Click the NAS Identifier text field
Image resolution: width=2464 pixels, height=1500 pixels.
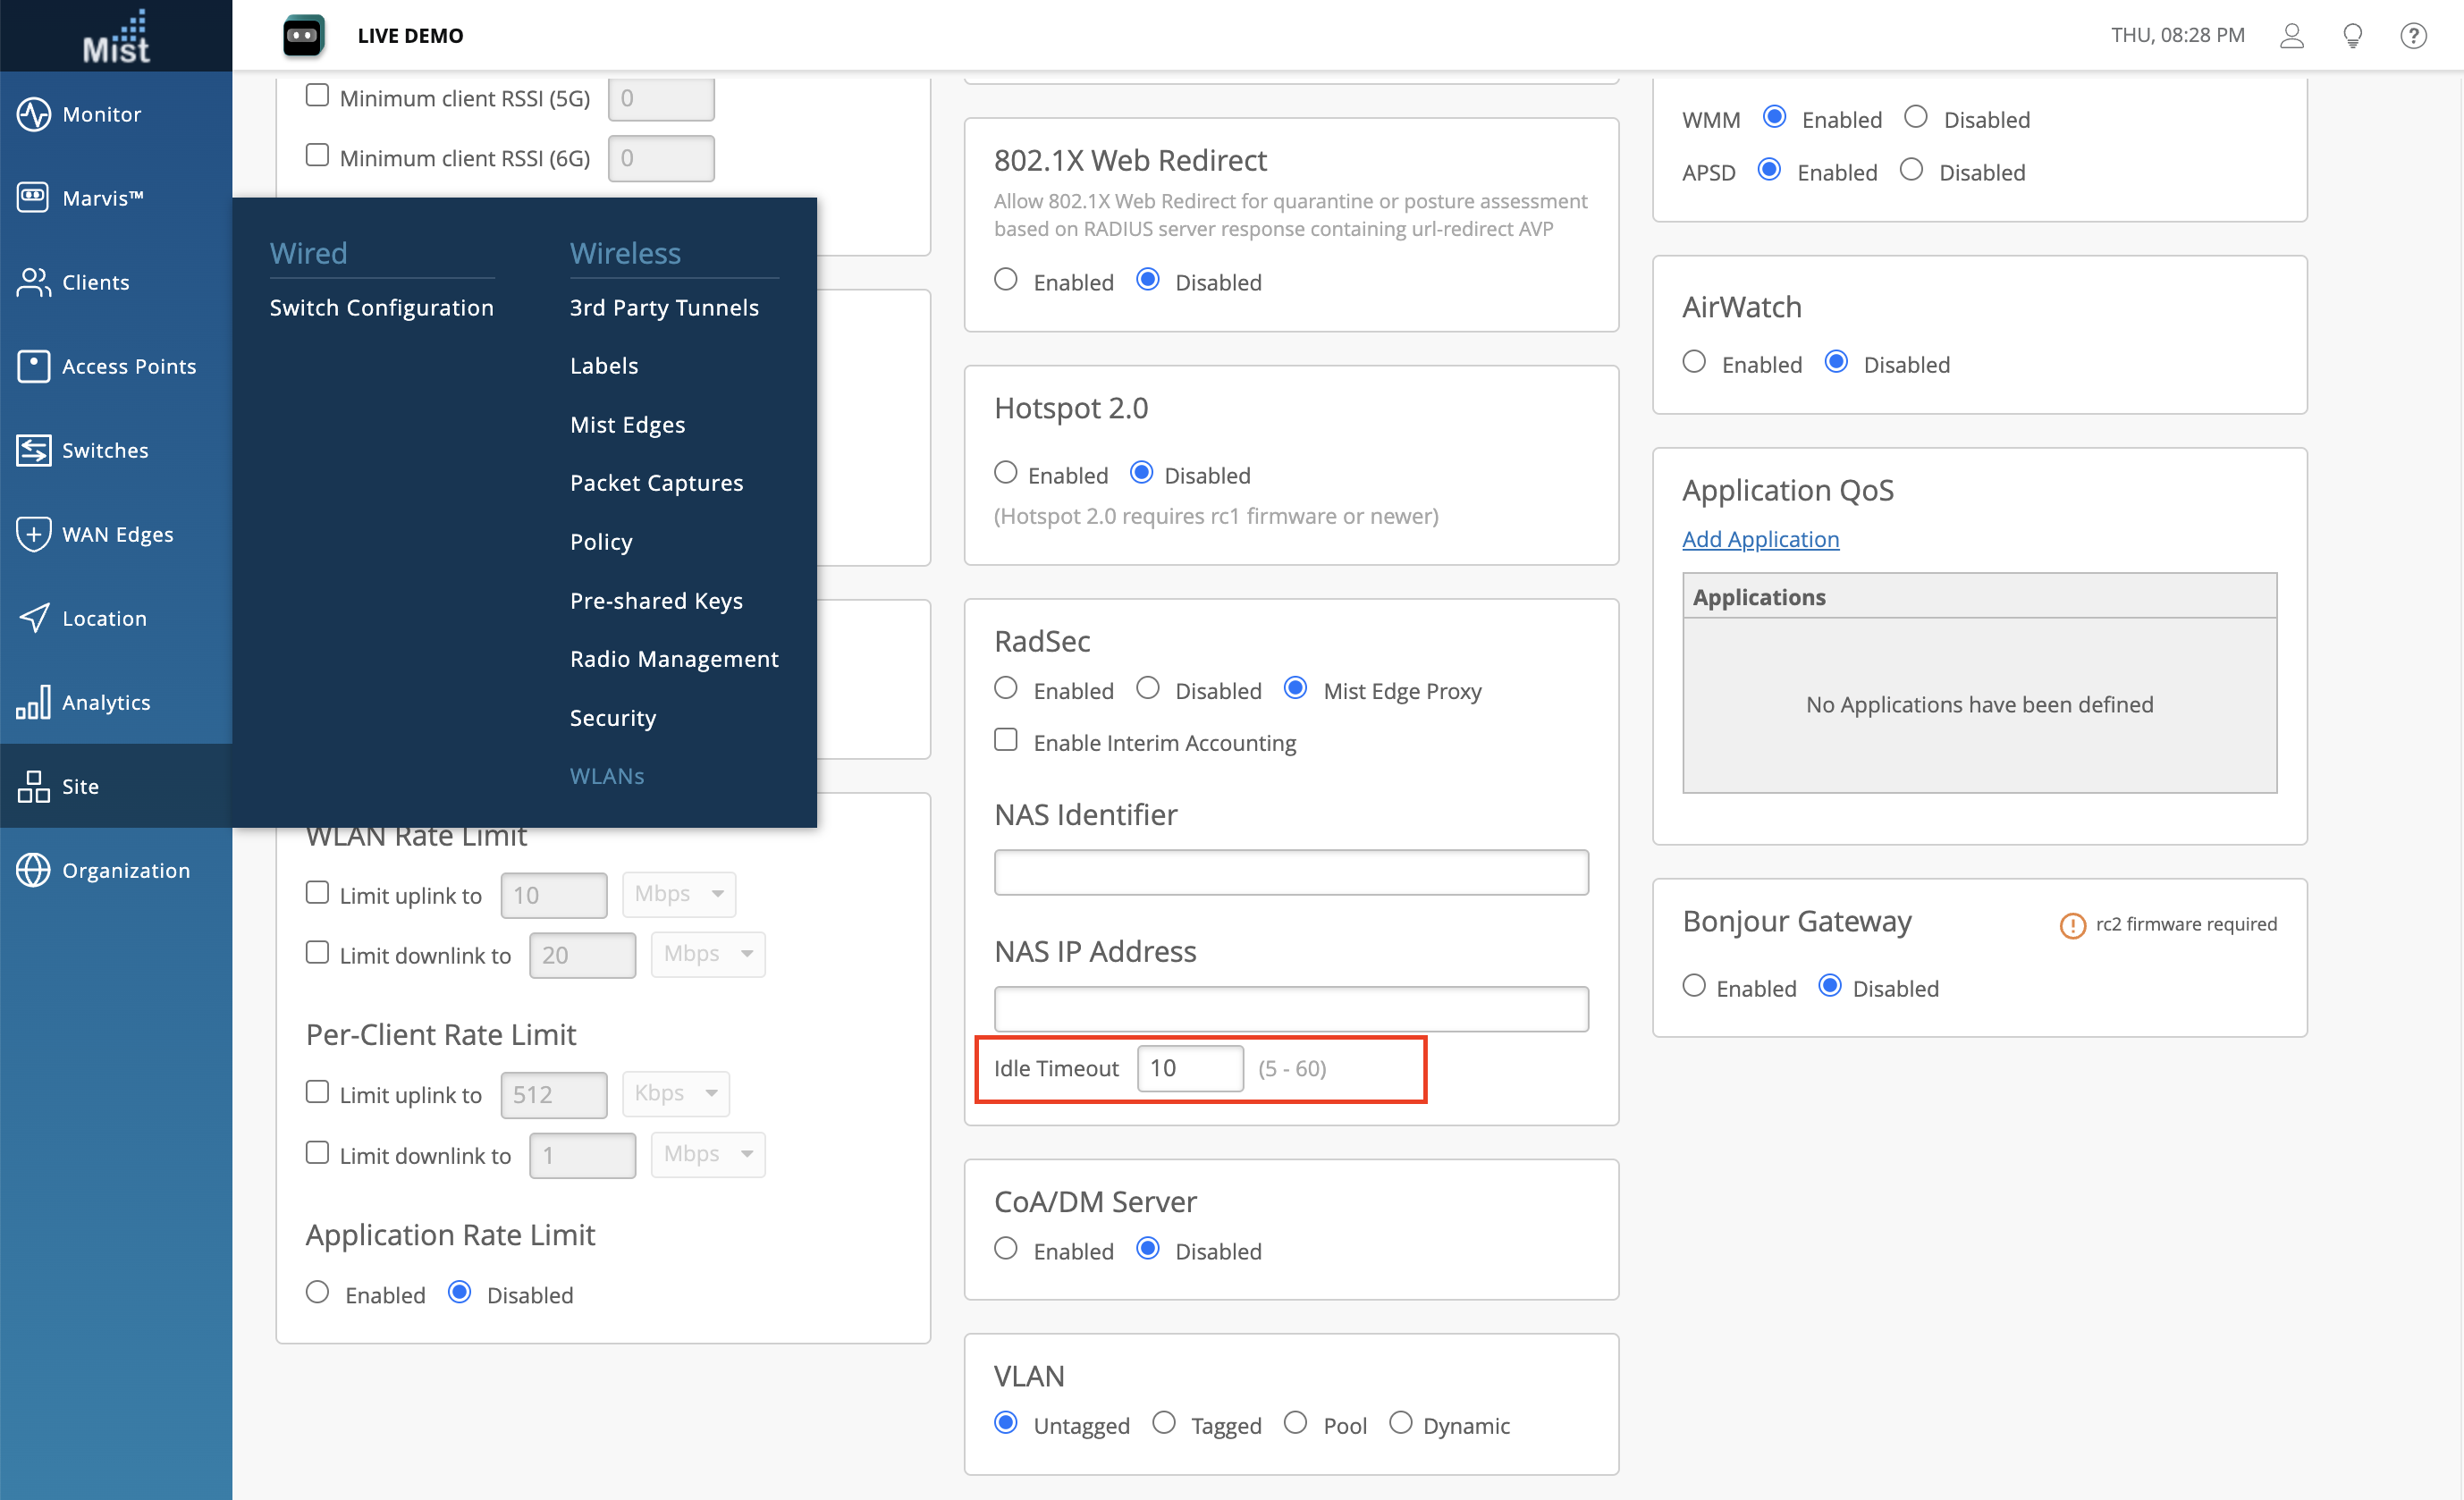pos(1290,872)
